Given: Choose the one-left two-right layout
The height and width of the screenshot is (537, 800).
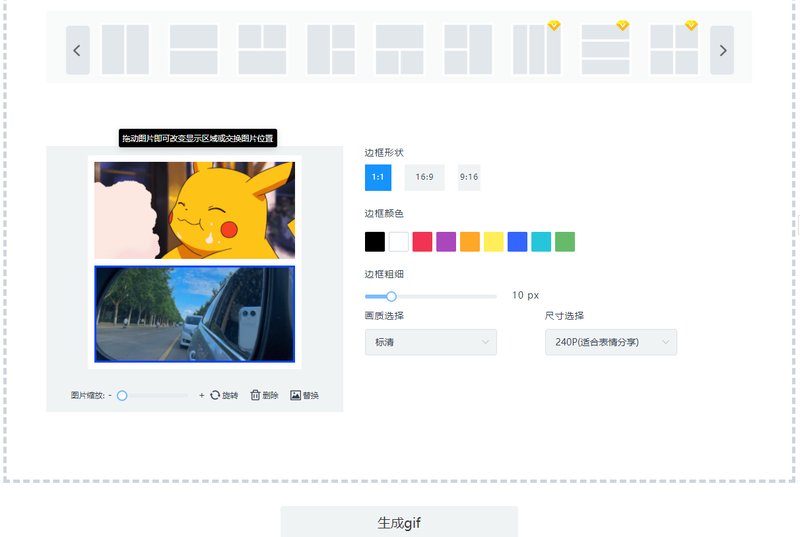Looking at the screenshot, I should click(331, 49).
